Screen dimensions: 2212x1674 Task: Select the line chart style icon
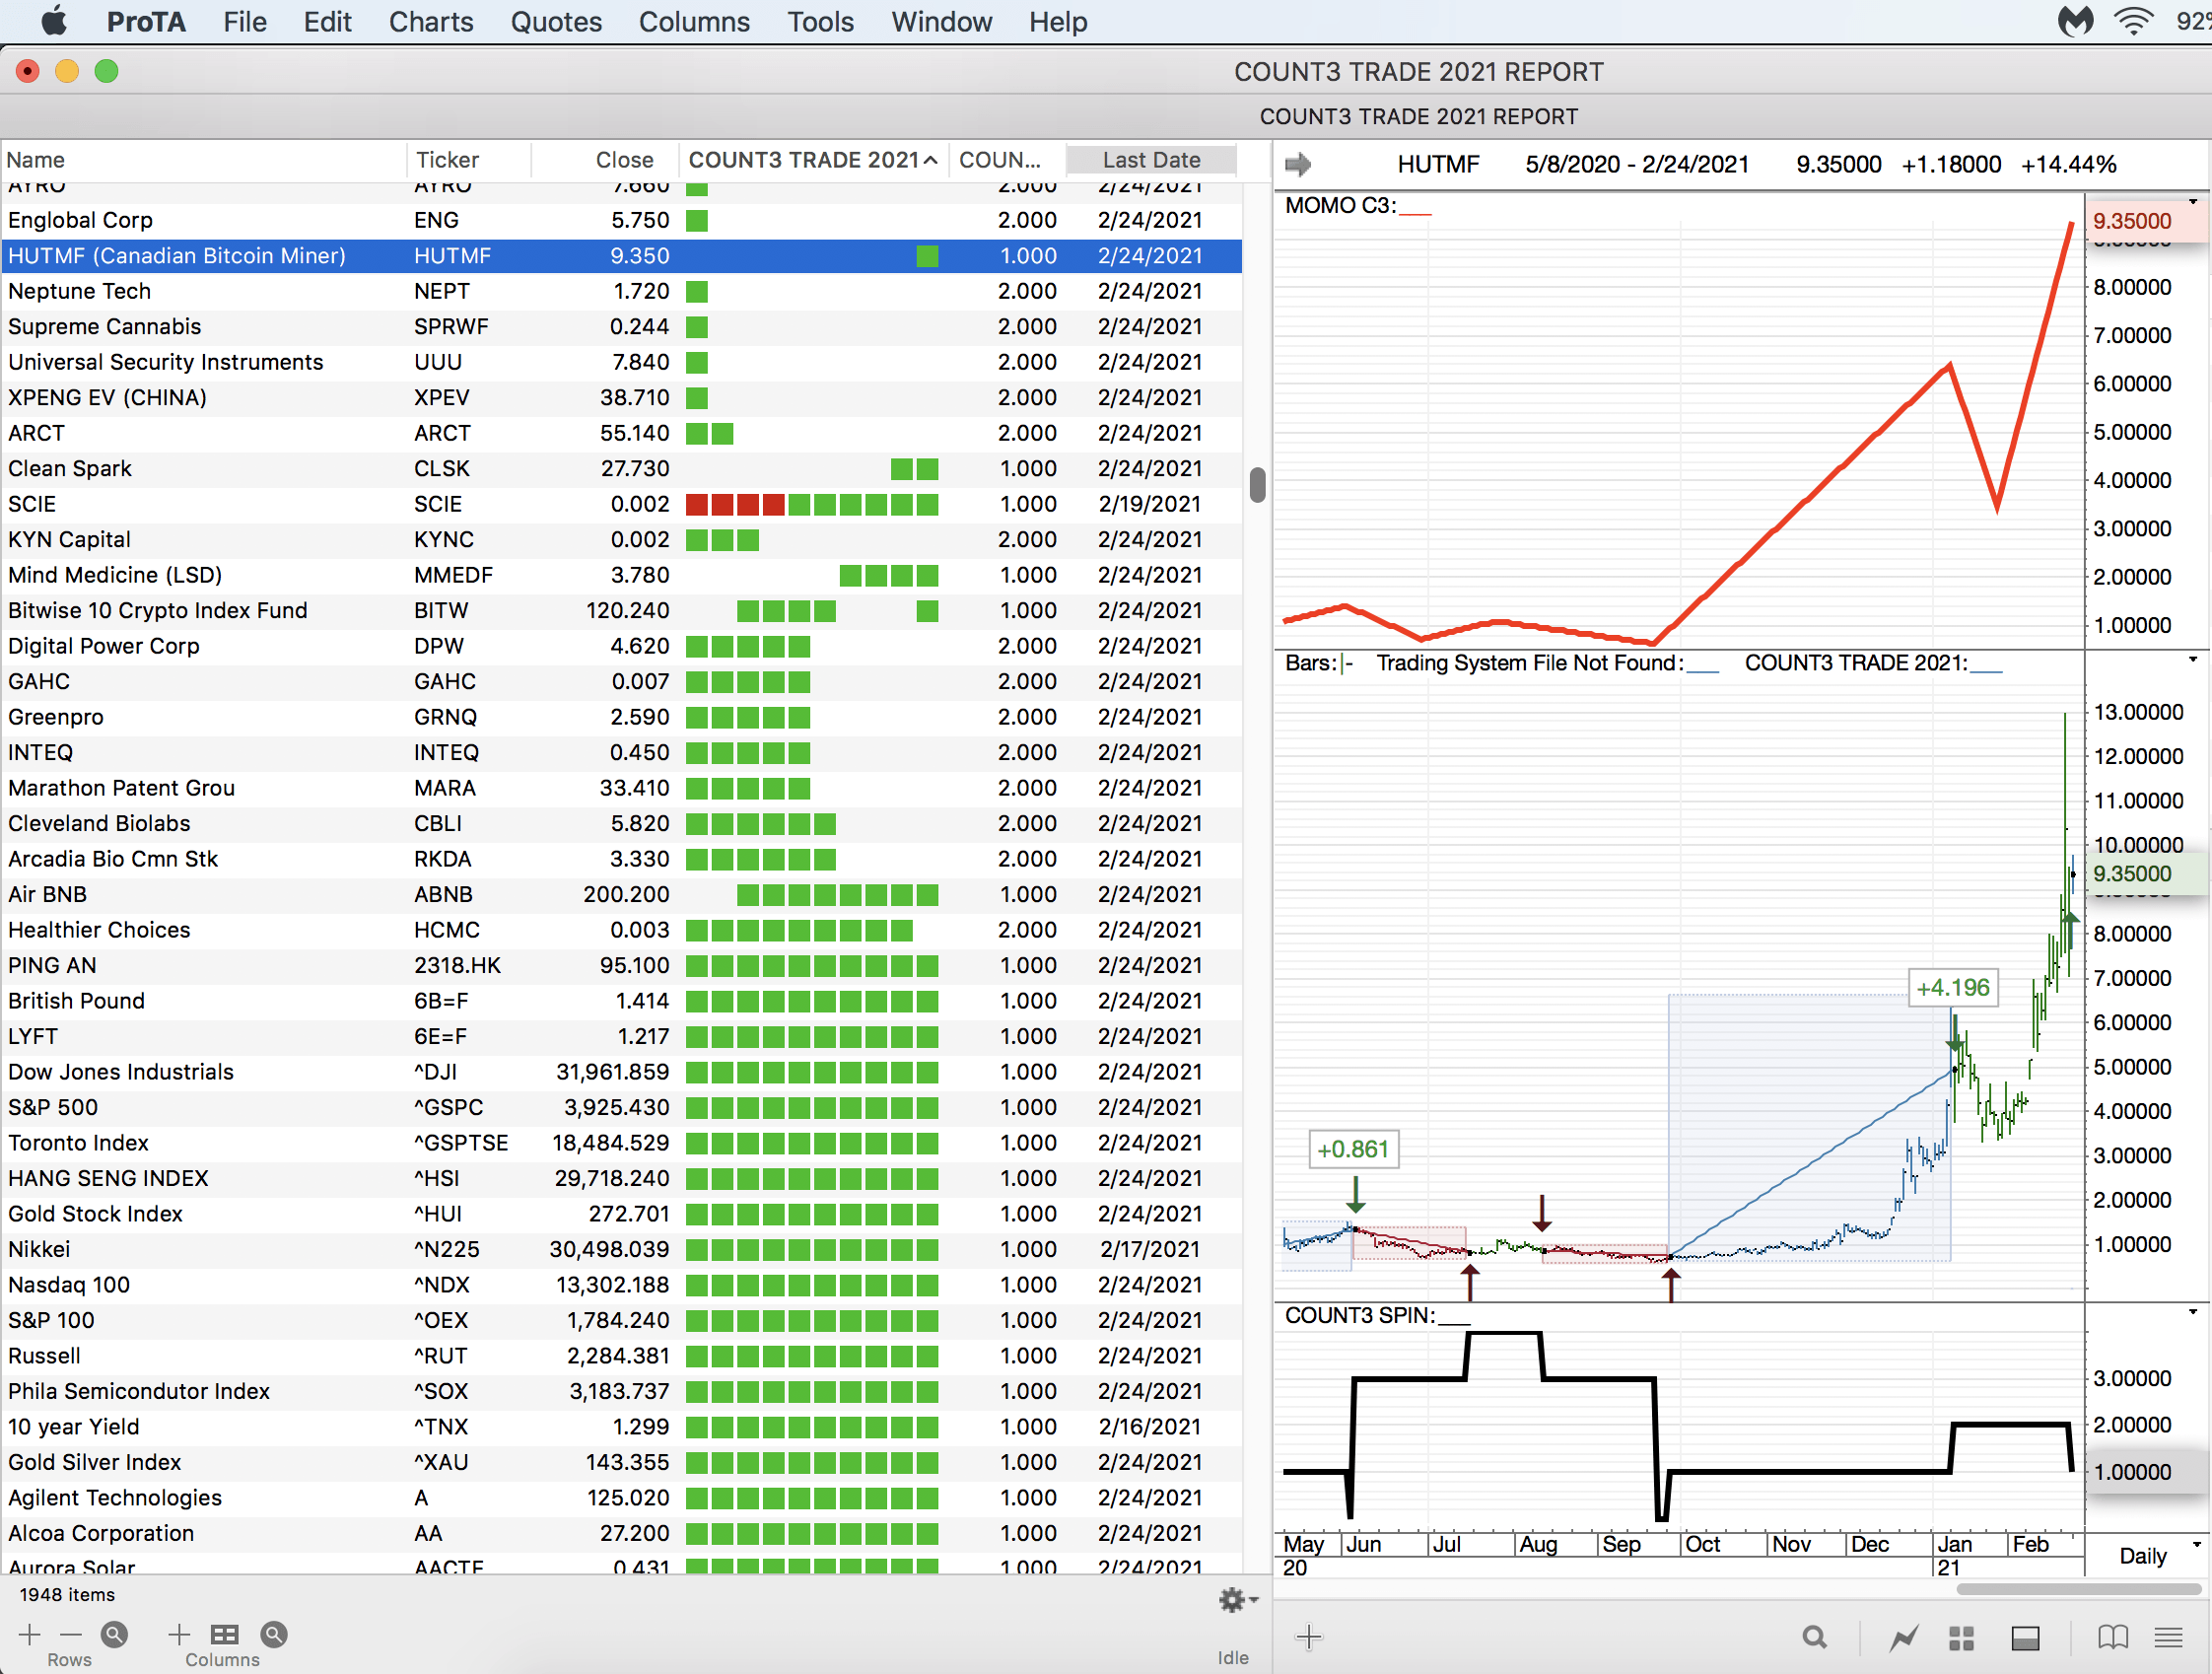tap(1904, 1637)
